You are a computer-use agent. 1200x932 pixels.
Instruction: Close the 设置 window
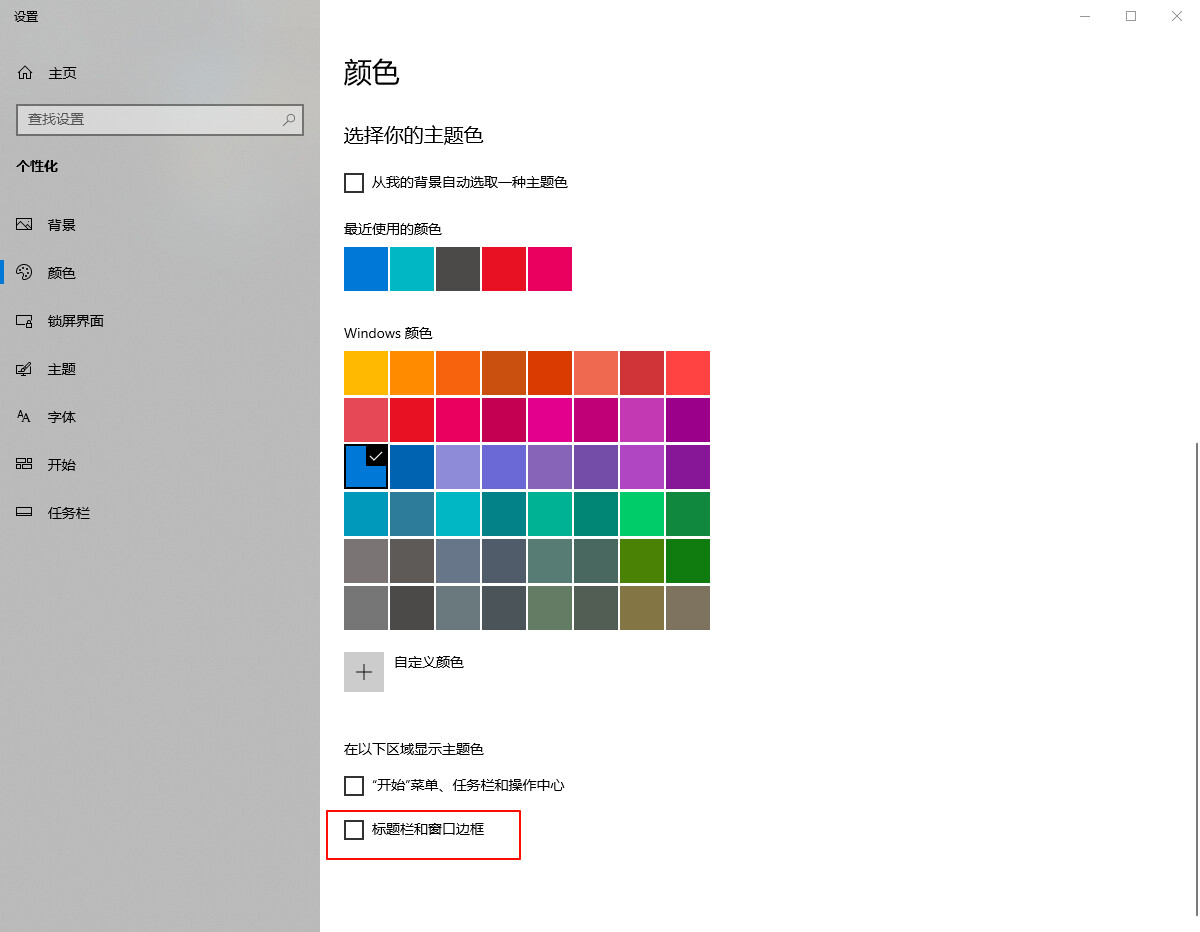1177,16
